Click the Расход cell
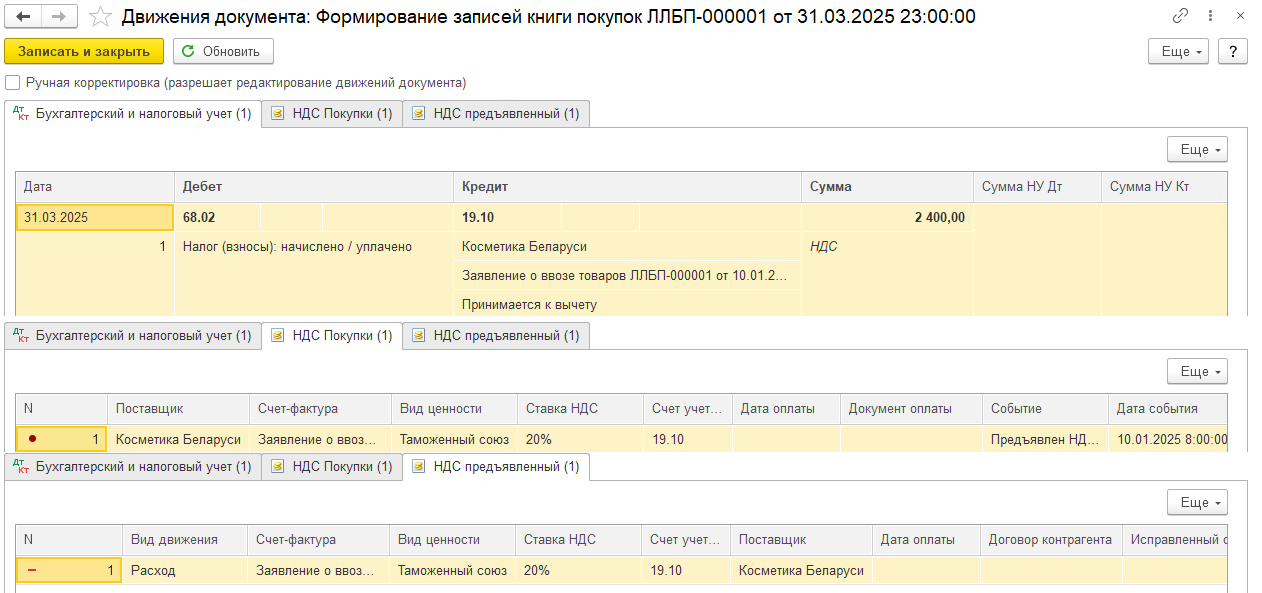 coord(185,570)
